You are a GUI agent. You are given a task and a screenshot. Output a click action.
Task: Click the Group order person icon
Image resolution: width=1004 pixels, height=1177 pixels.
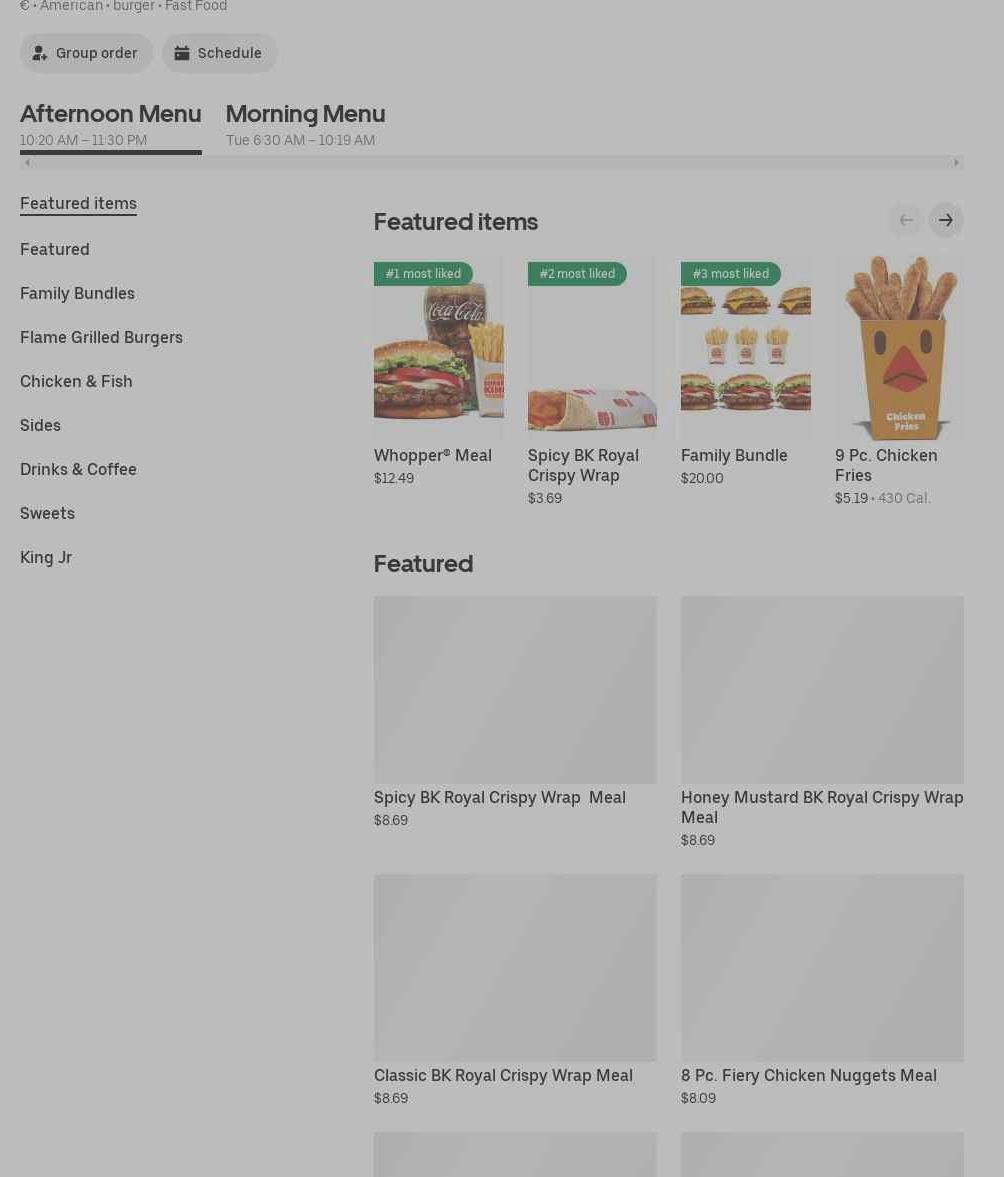[39, 53]
